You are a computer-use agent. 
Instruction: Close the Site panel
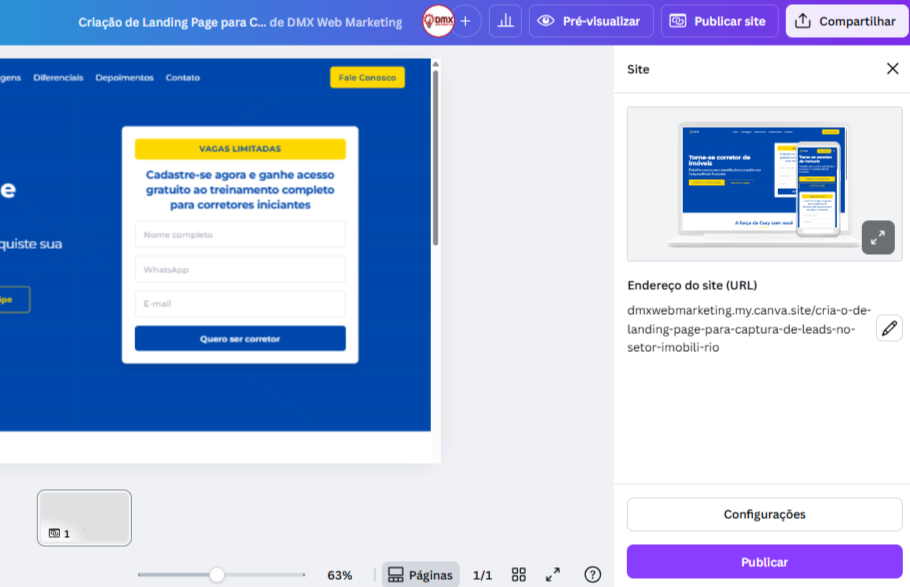(x=892, y=69)
